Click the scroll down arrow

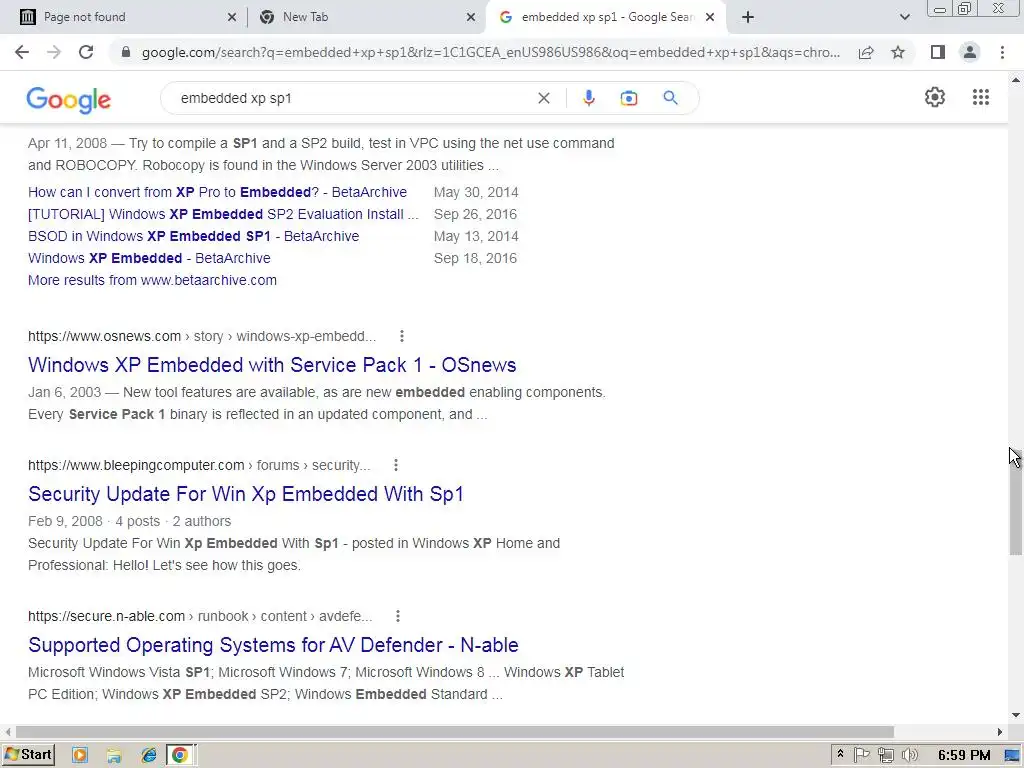1016,715
